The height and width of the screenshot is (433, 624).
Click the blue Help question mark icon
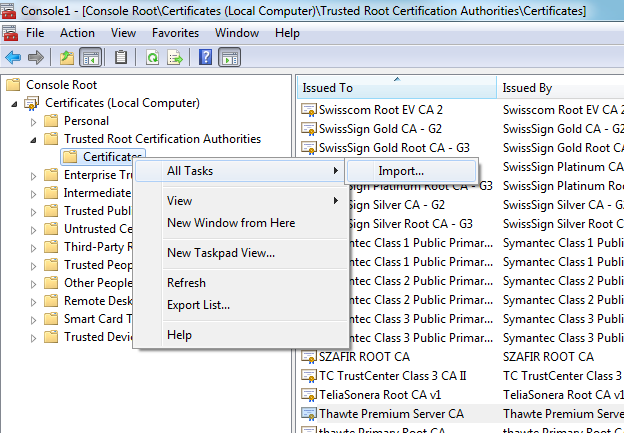click(x=205, y=57)
